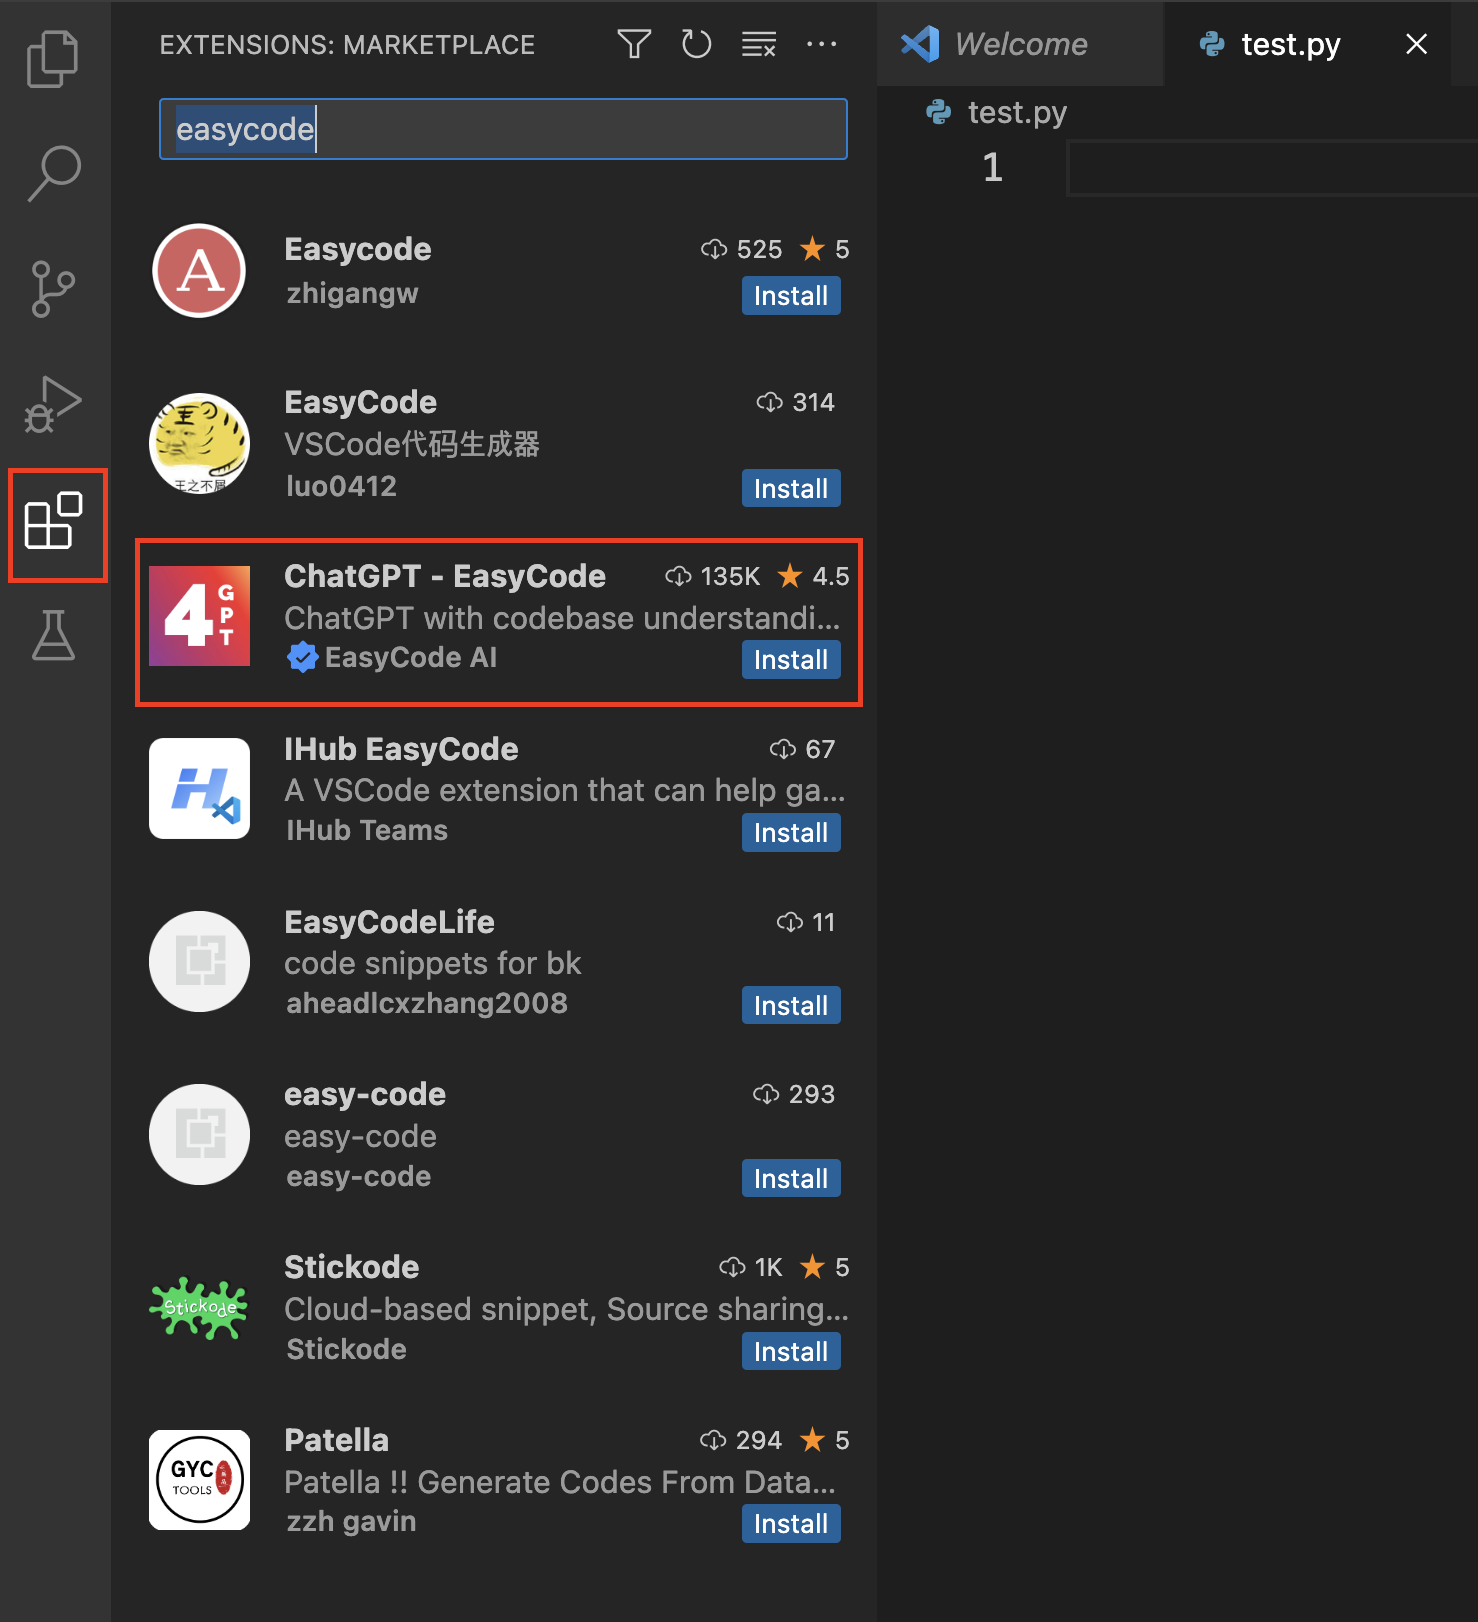Open Easycode red A logo thumbnail
This screenshot has height=1622, width=1478.
tap(199, 270)
